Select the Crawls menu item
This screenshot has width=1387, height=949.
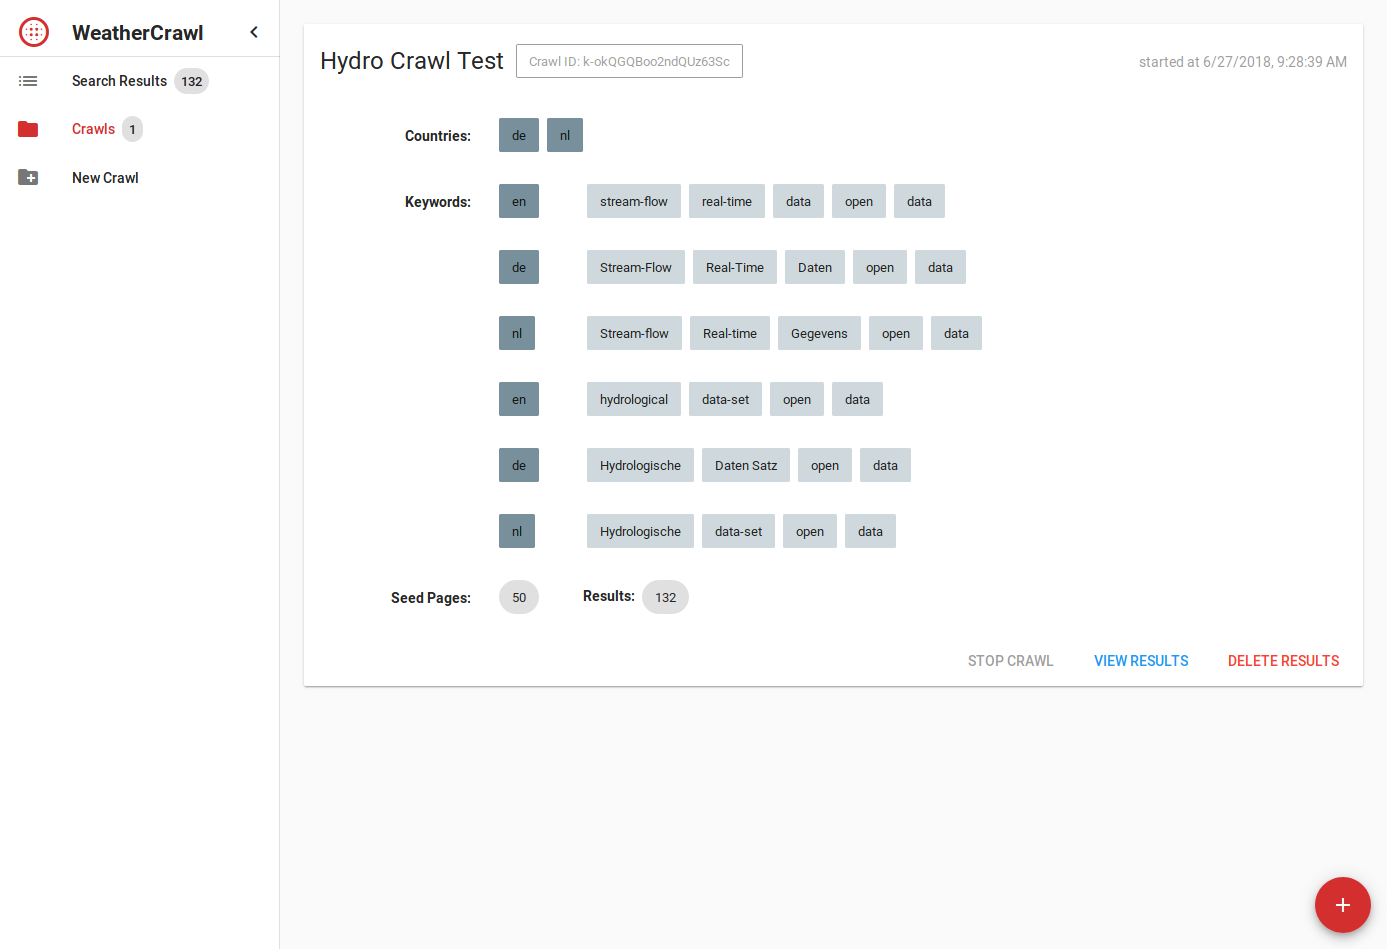point(93,129)
